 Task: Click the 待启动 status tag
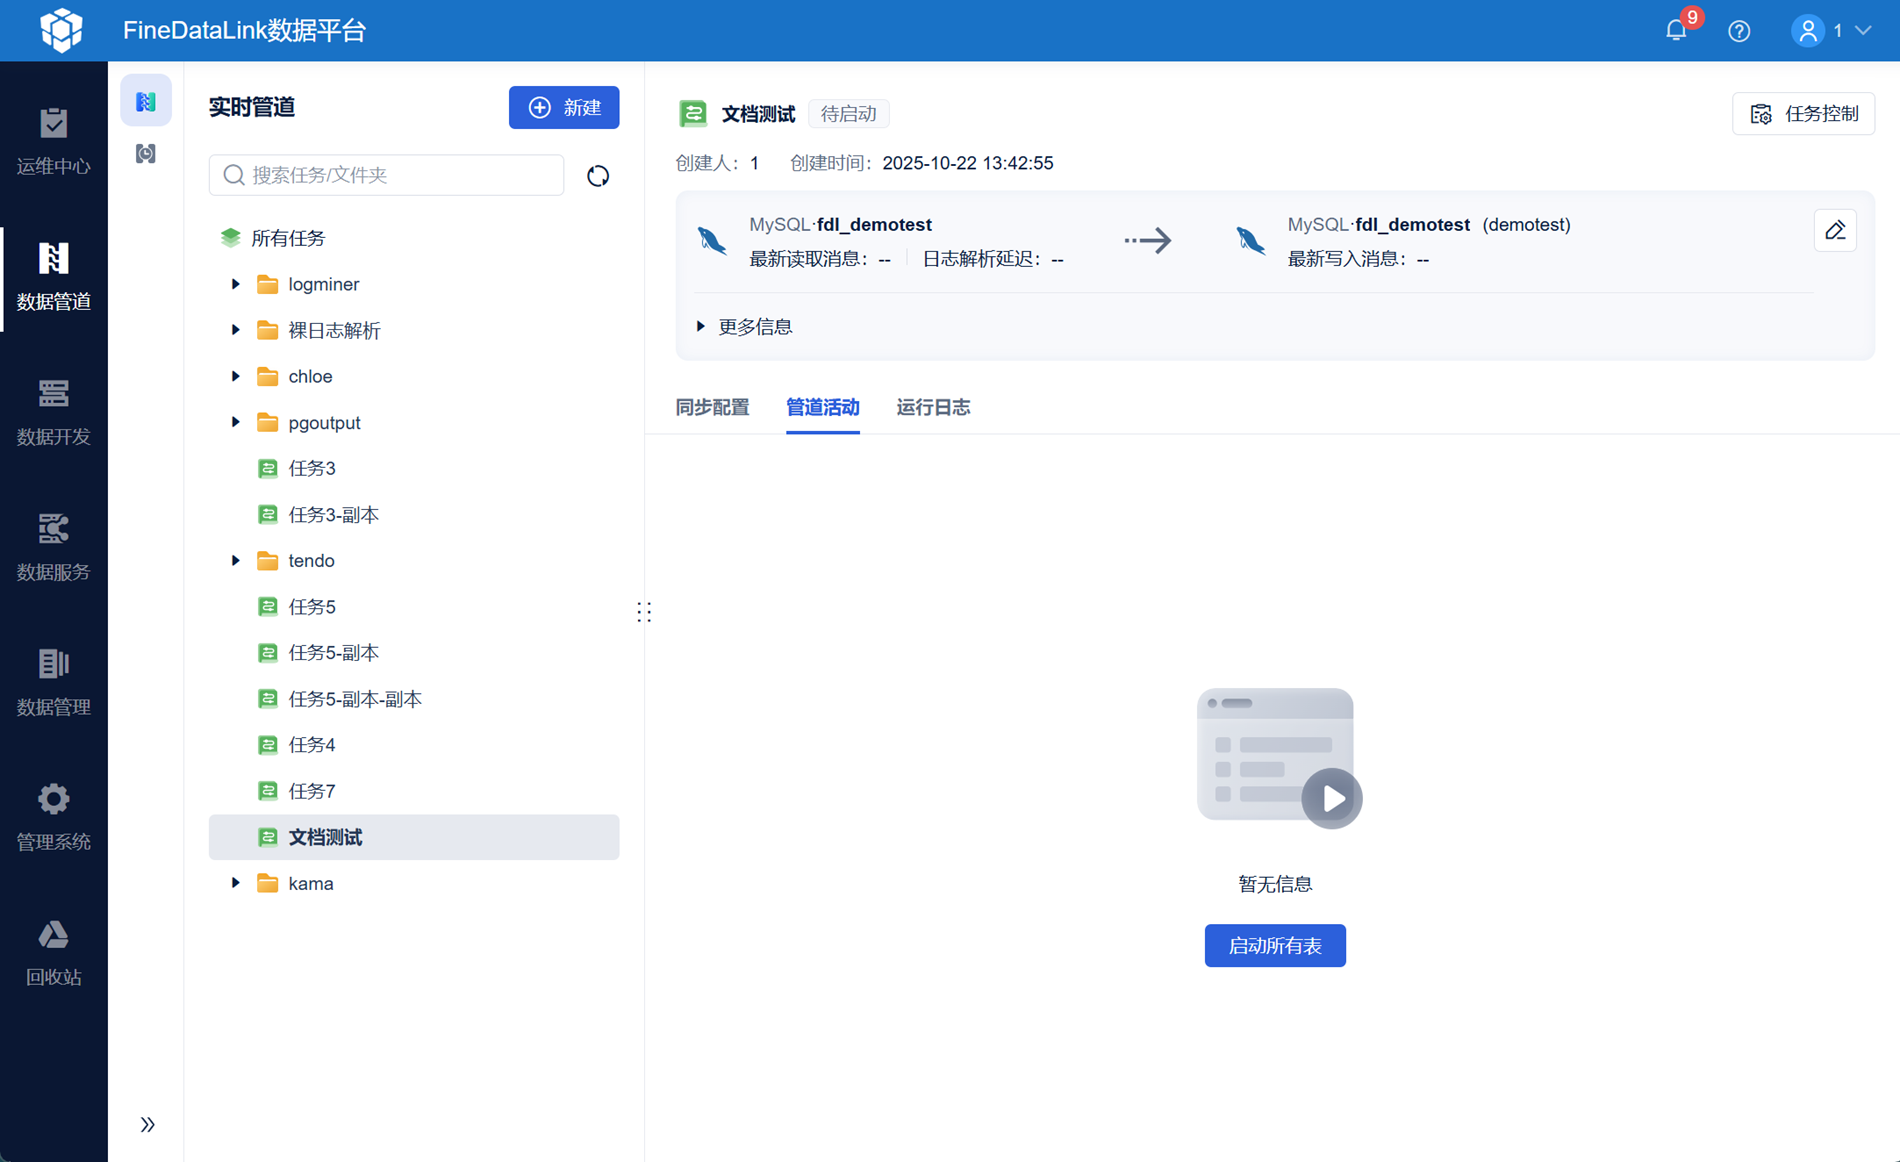848,114
